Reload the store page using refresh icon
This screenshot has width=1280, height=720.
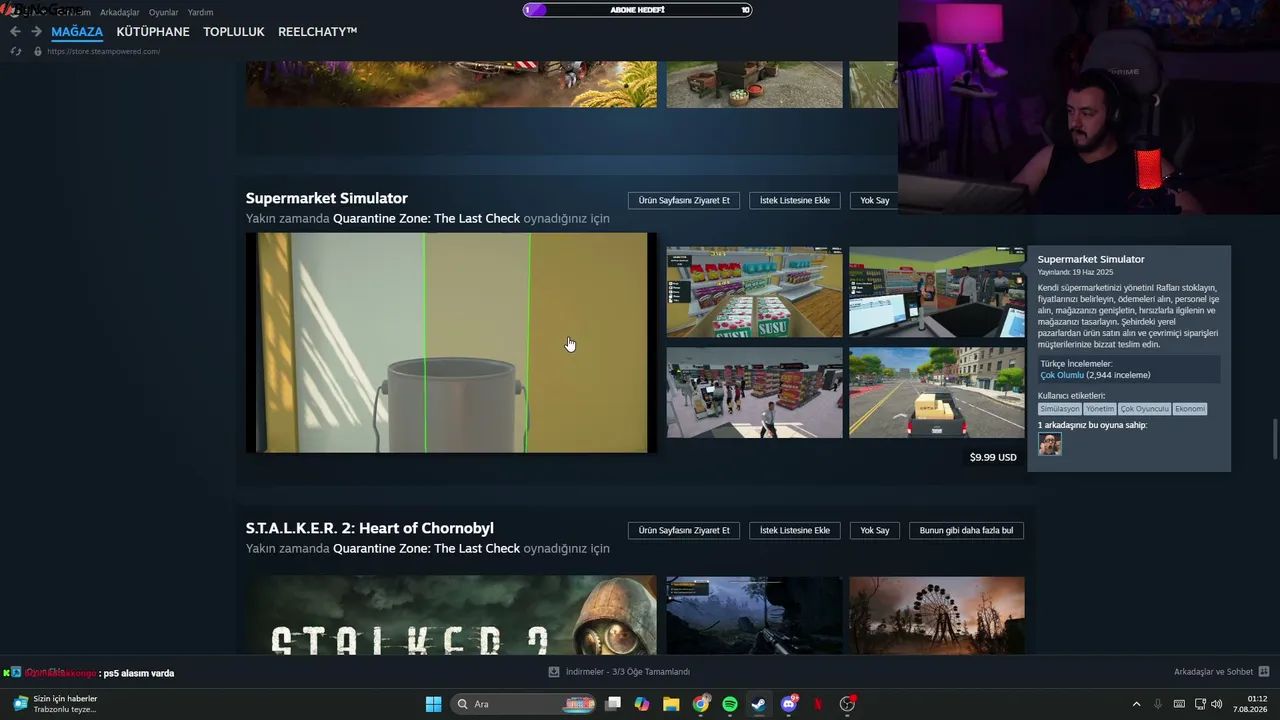click(16, 51)
